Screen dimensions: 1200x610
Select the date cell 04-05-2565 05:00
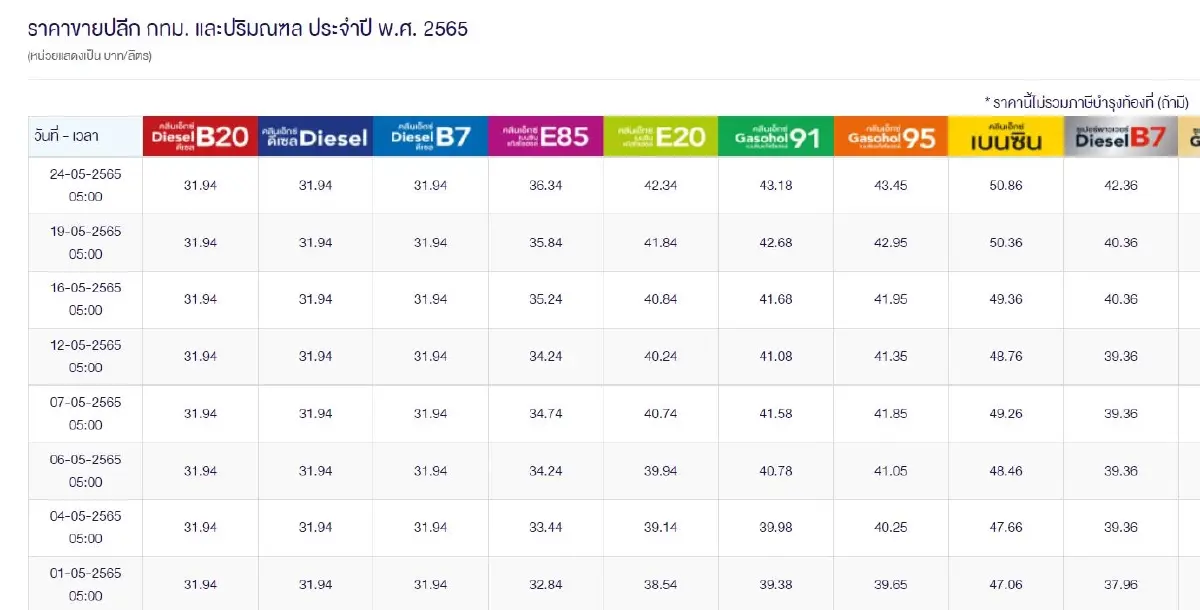click(x=86, y=527)
